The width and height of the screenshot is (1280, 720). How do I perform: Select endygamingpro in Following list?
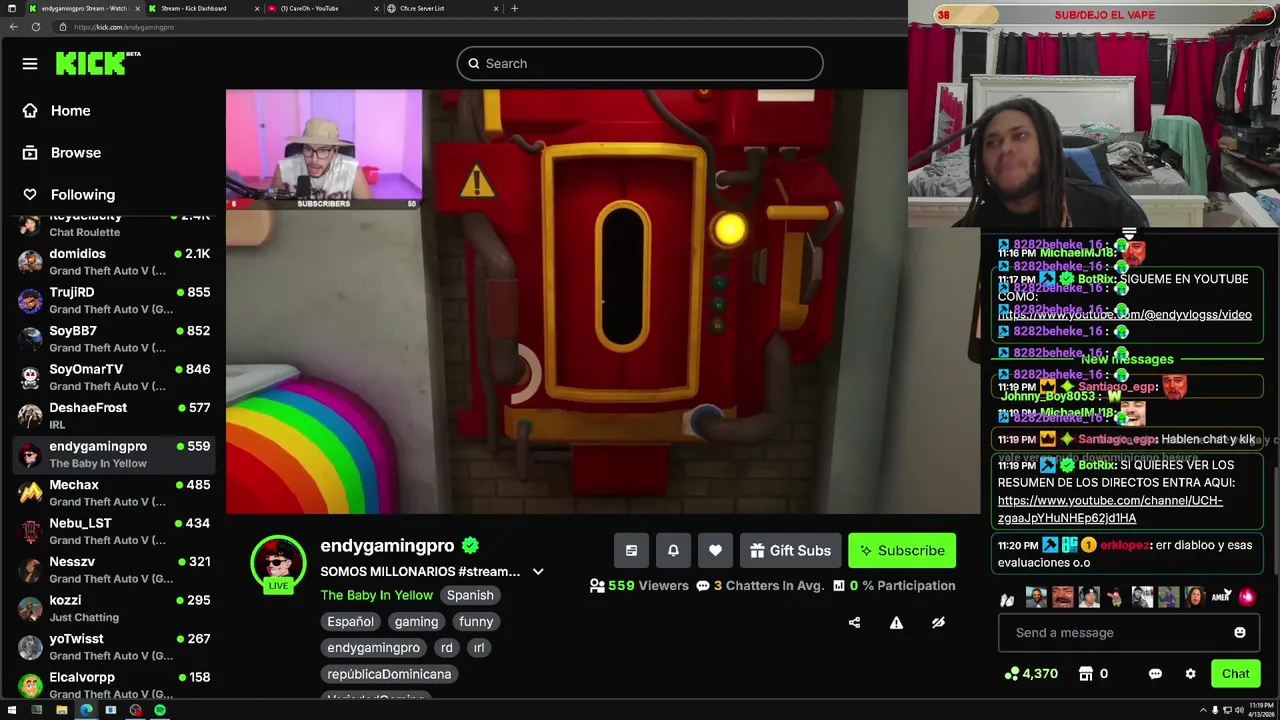115,454
